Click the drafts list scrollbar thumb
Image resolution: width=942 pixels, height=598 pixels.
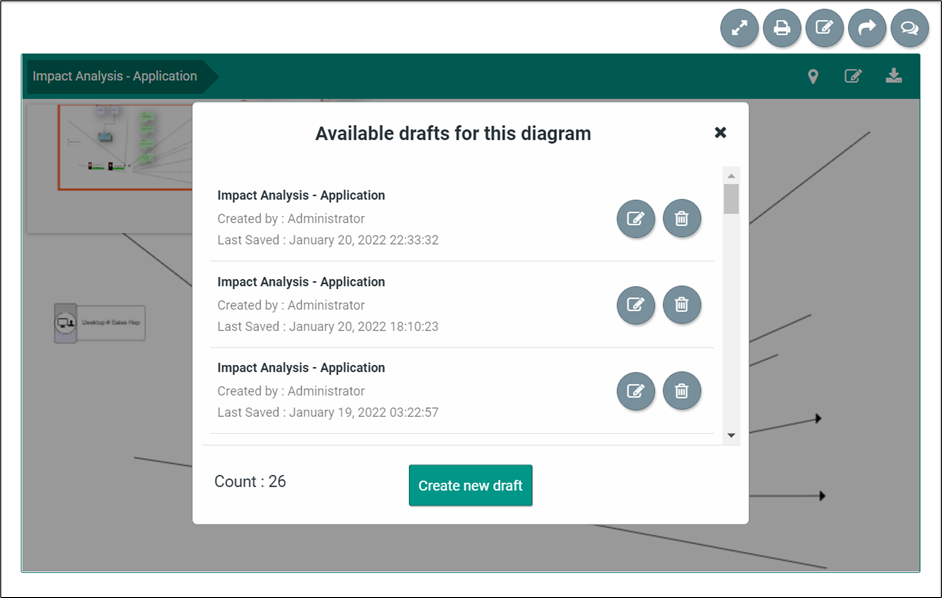(731, 199)
